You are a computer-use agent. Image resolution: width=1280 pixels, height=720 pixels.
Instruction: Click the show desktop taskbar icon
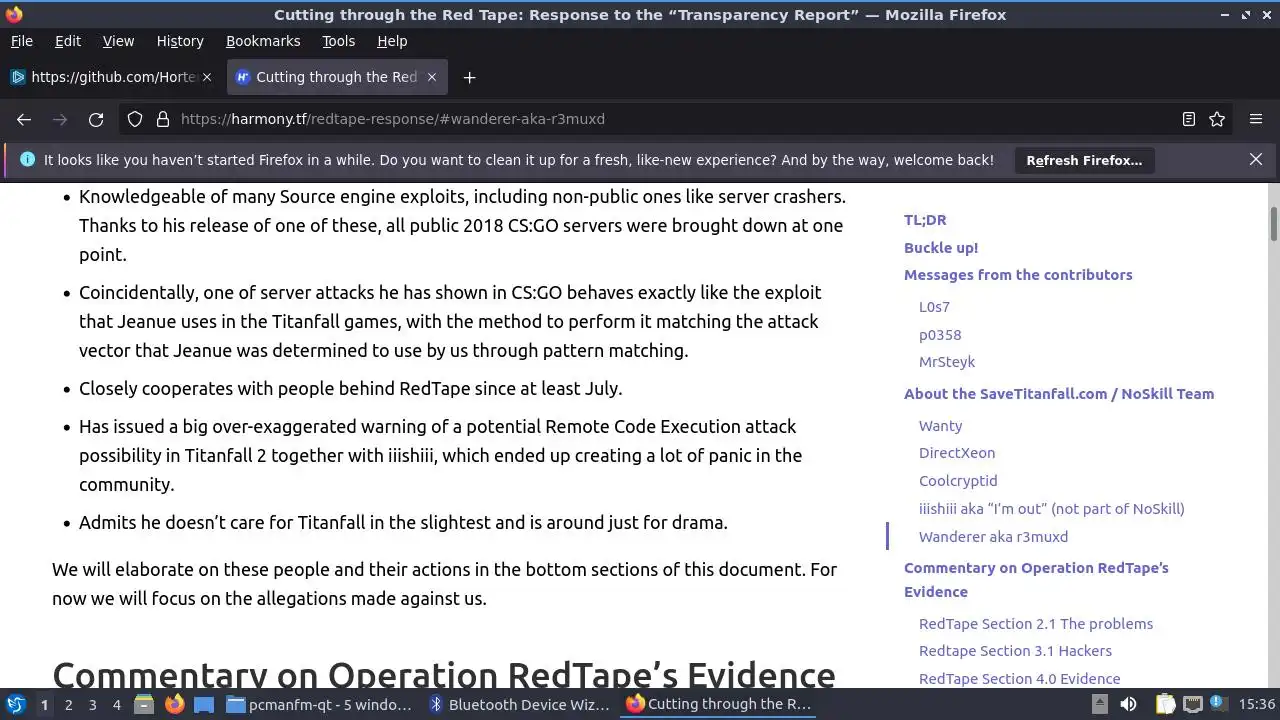coord(204,705)
